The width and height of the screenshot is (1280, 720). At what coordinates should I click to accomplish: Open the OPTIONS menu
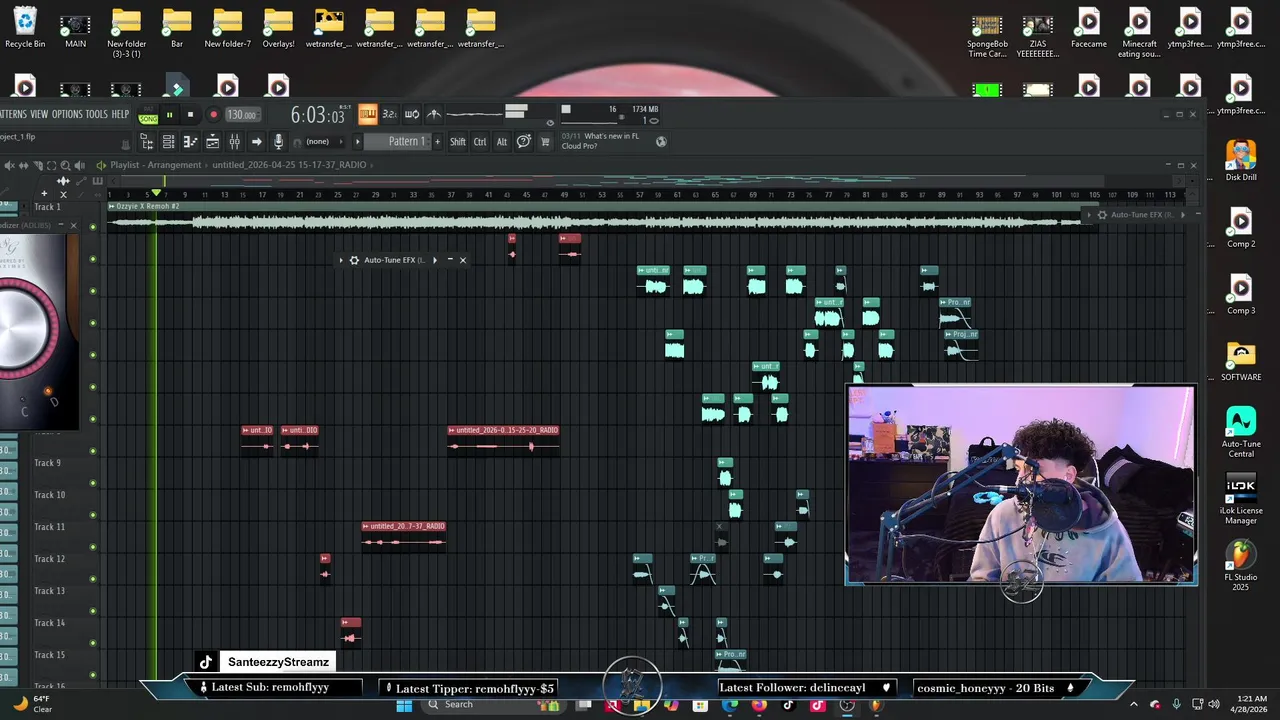click(67, 114)
